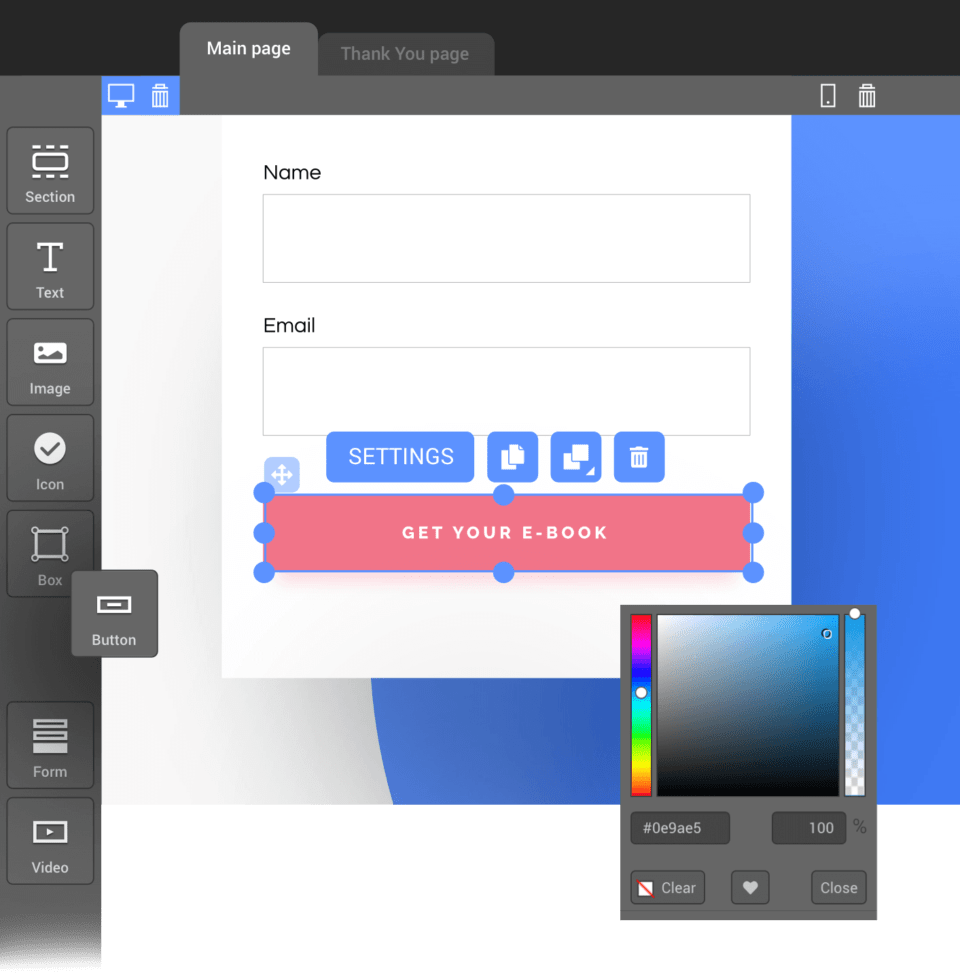Select the Section widget in sidebar
The height and width of the screenshot is (980, 960).
point(50,171)
